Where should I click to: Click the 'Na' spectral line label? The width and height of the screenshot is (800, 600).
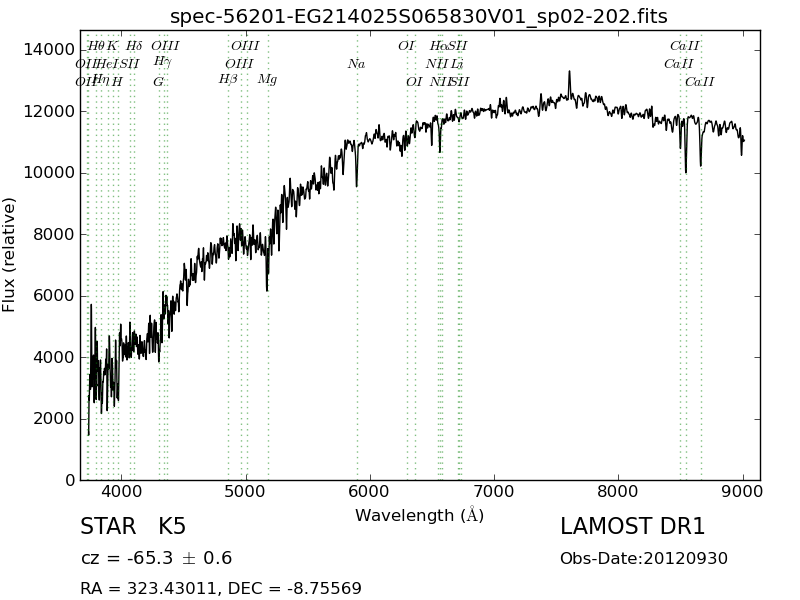click(x=357, y=64)
